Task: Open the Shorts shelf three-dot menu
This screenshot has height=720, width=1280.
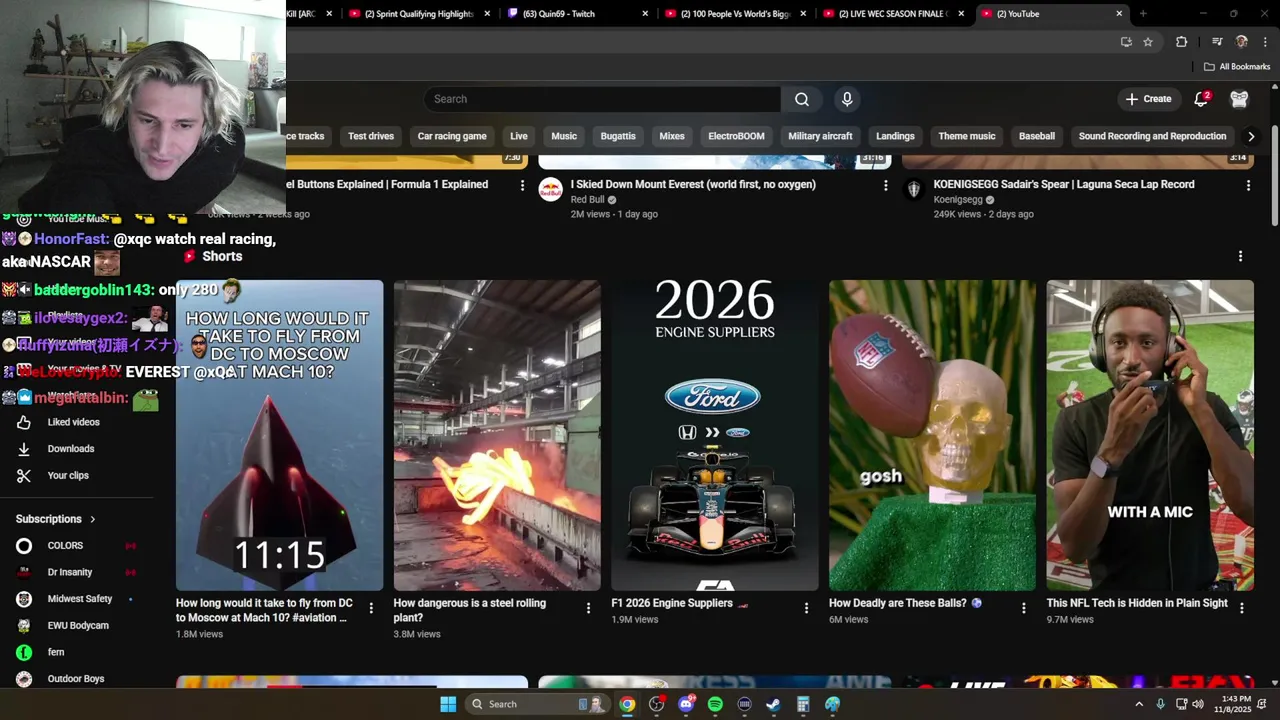Action: [1240, 256]
